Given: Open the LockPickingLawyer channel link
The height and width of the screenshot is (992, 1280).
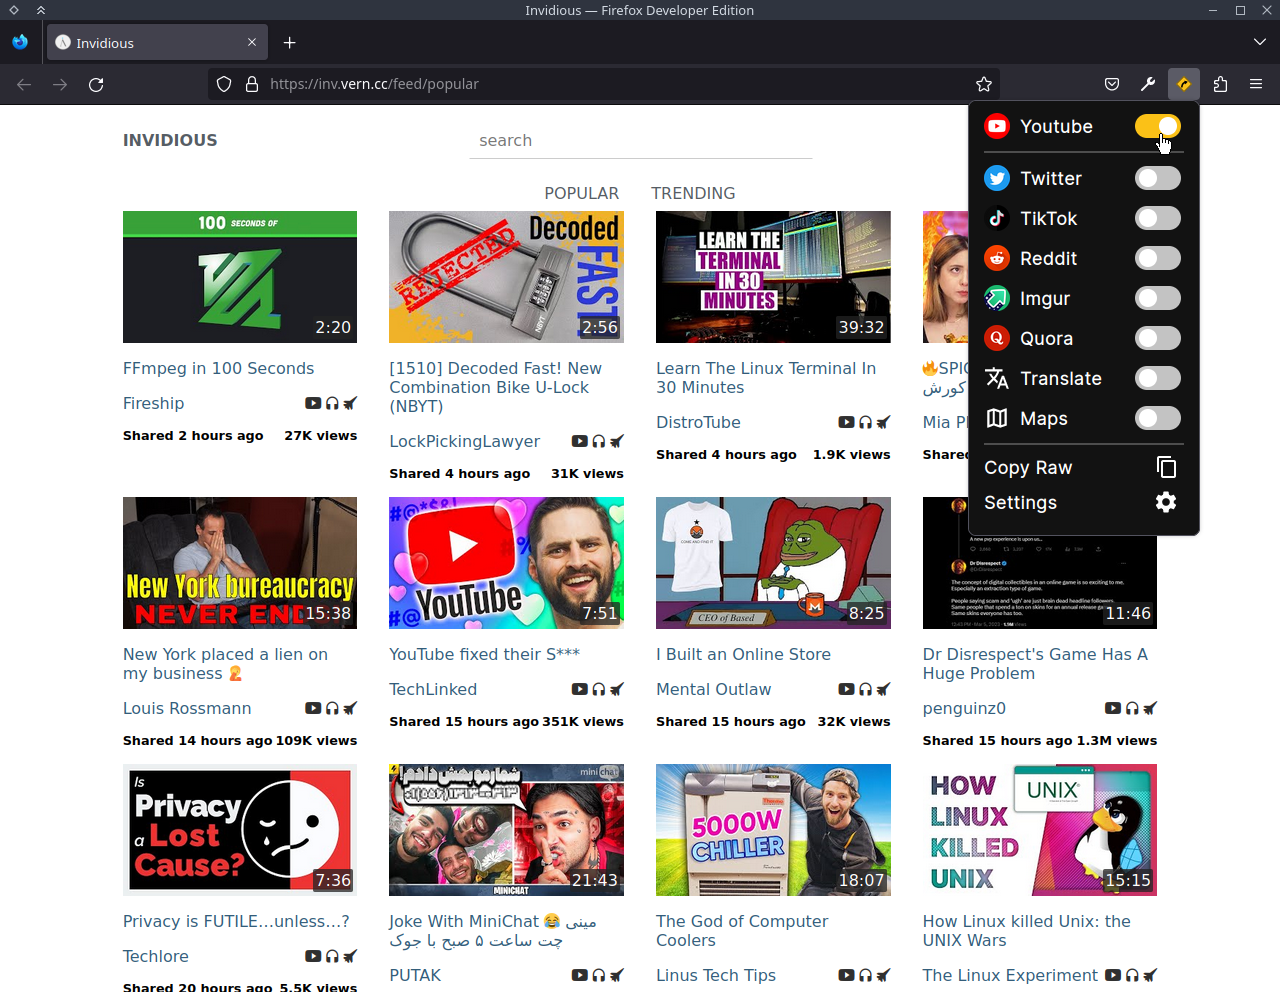Looking at the screenshot, I should [464, 441].
